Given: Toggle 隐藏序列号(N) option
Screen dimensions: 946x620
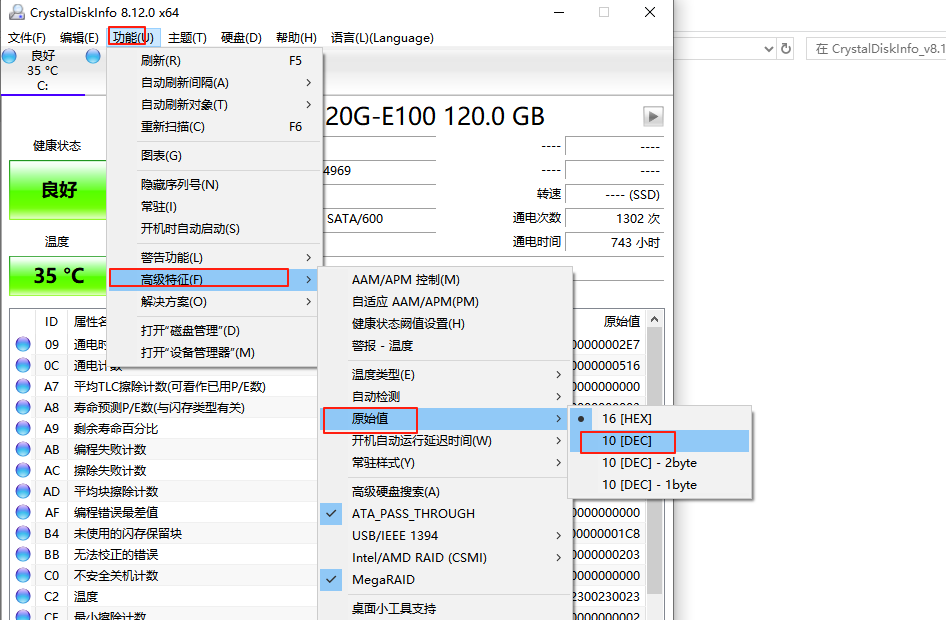Looking at the screenshot, I should click(214, 185).
